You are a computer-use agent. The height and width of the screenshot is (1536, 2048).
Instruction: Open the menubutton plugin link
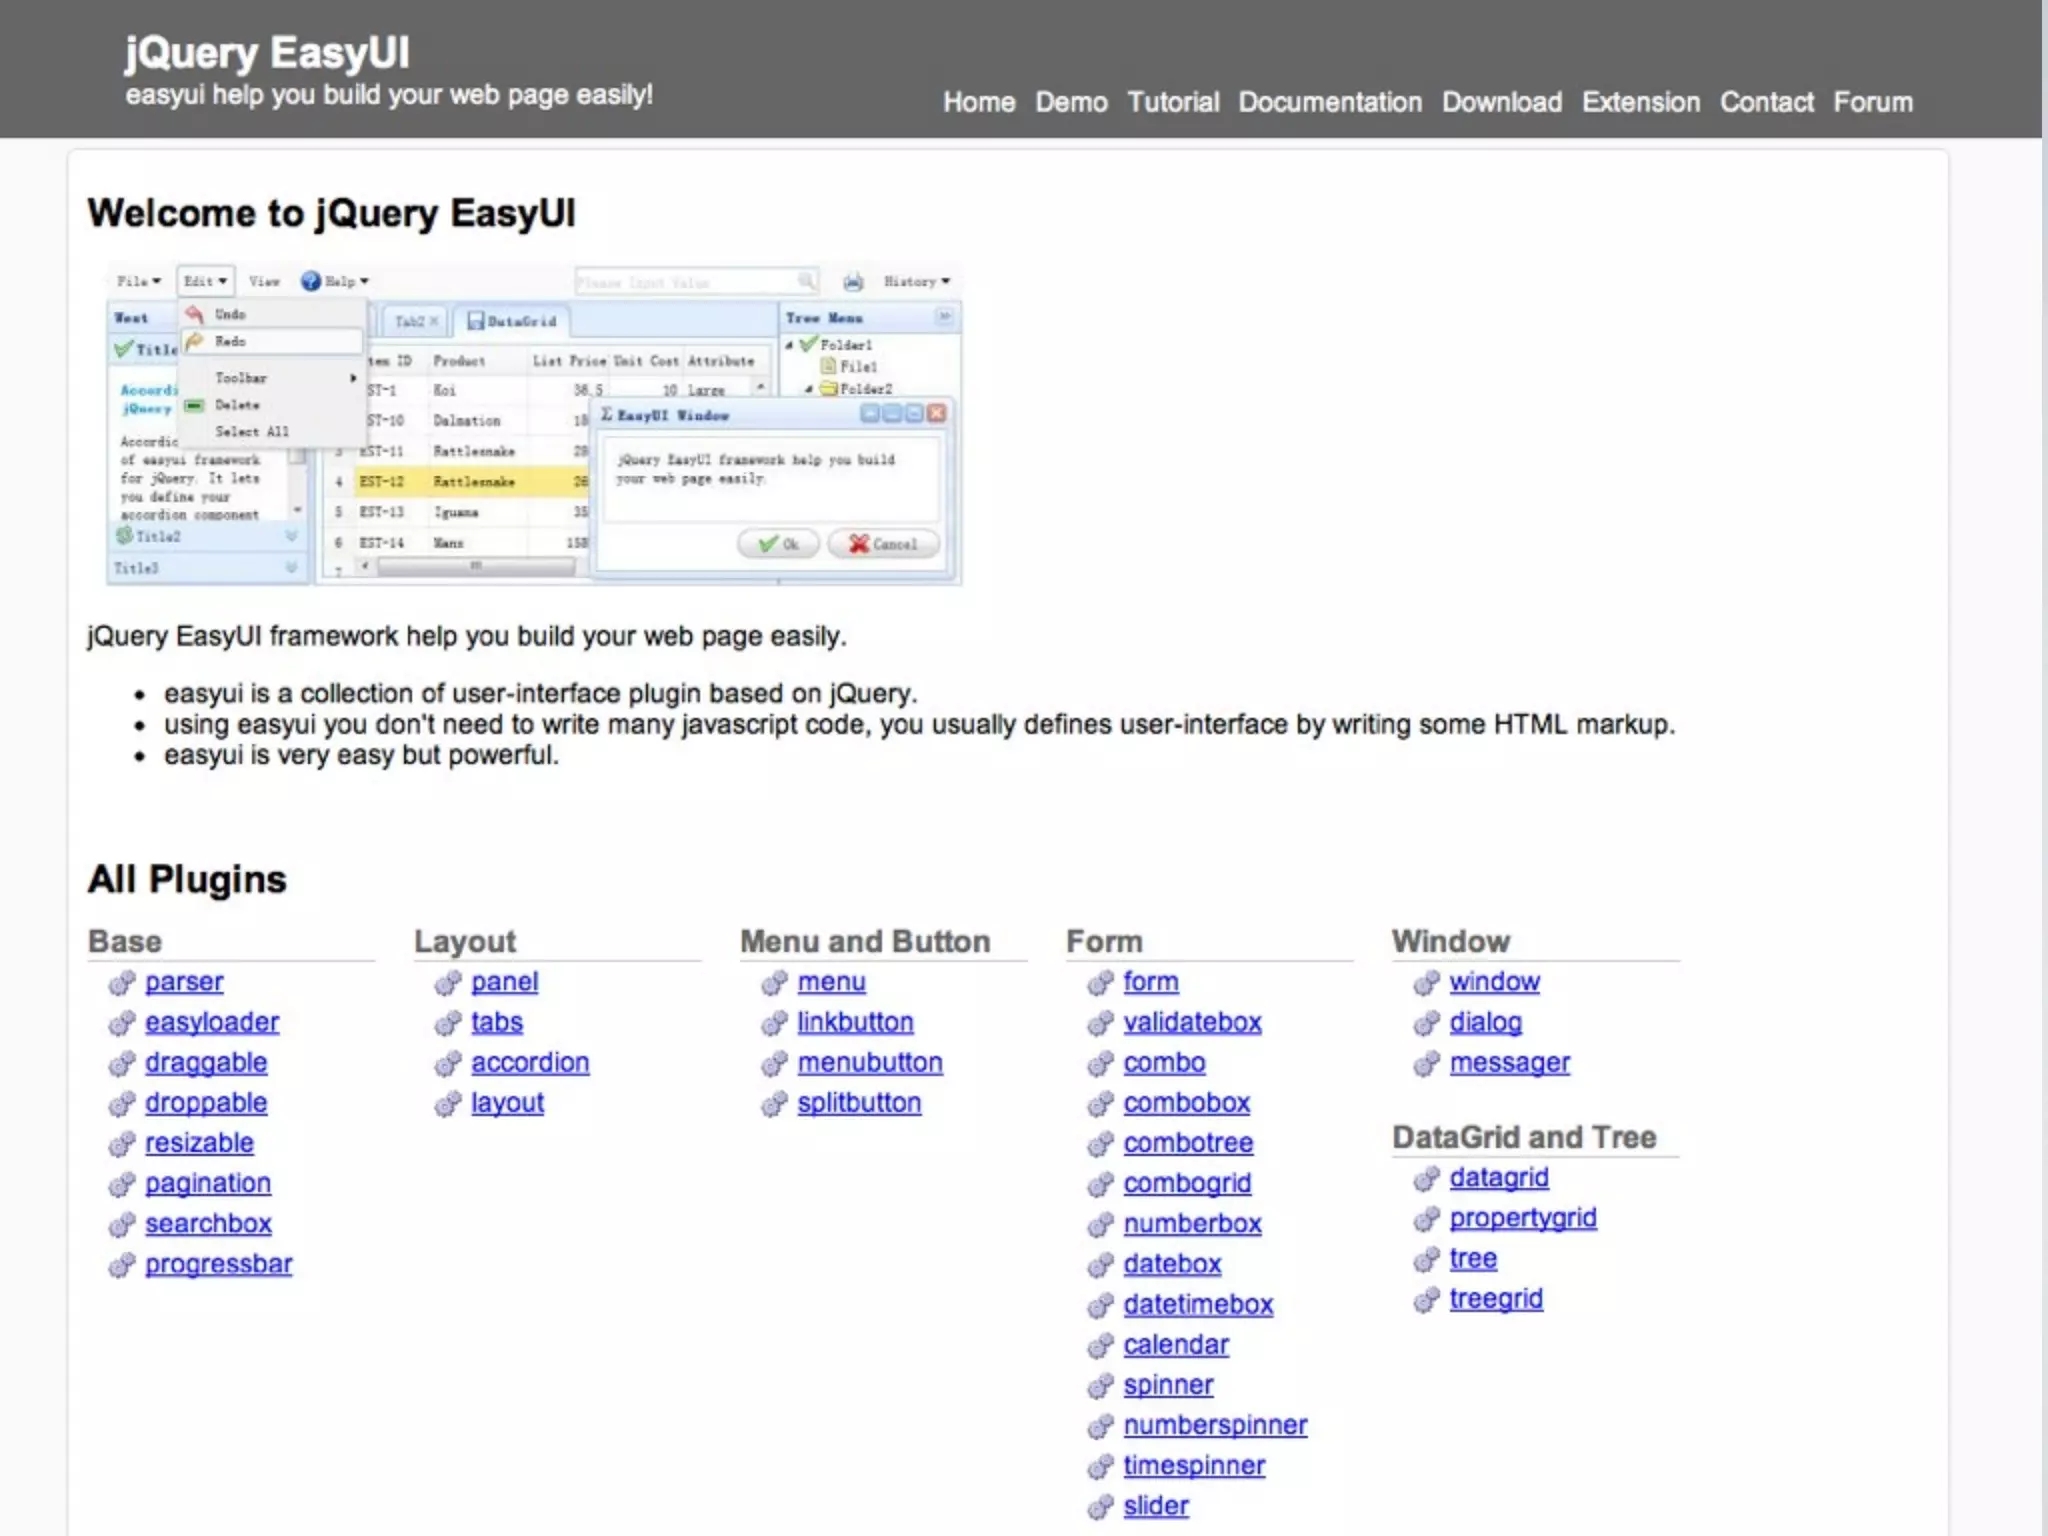pos(870,1062)
